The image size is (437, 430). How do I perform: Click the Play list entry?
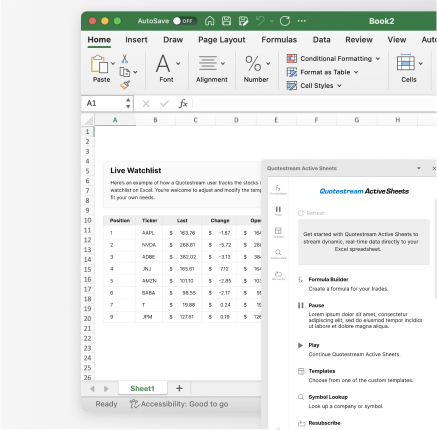click(x=349, y=350)
